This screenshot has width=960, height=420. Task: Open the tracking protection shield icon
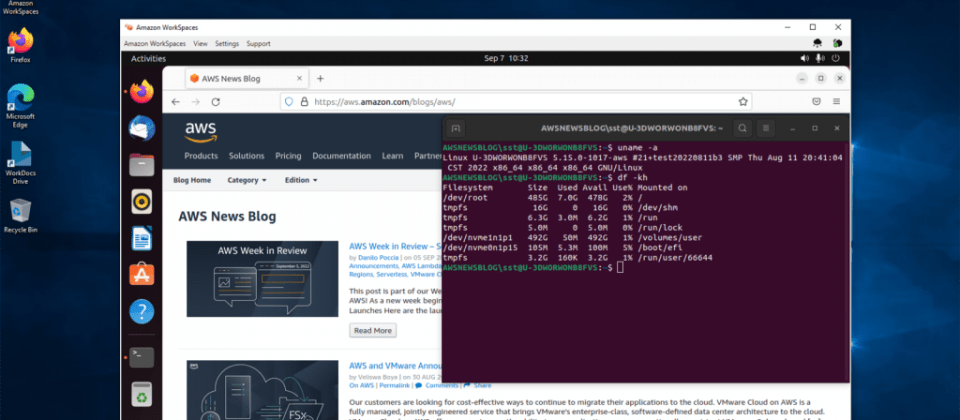coord(290,102)
